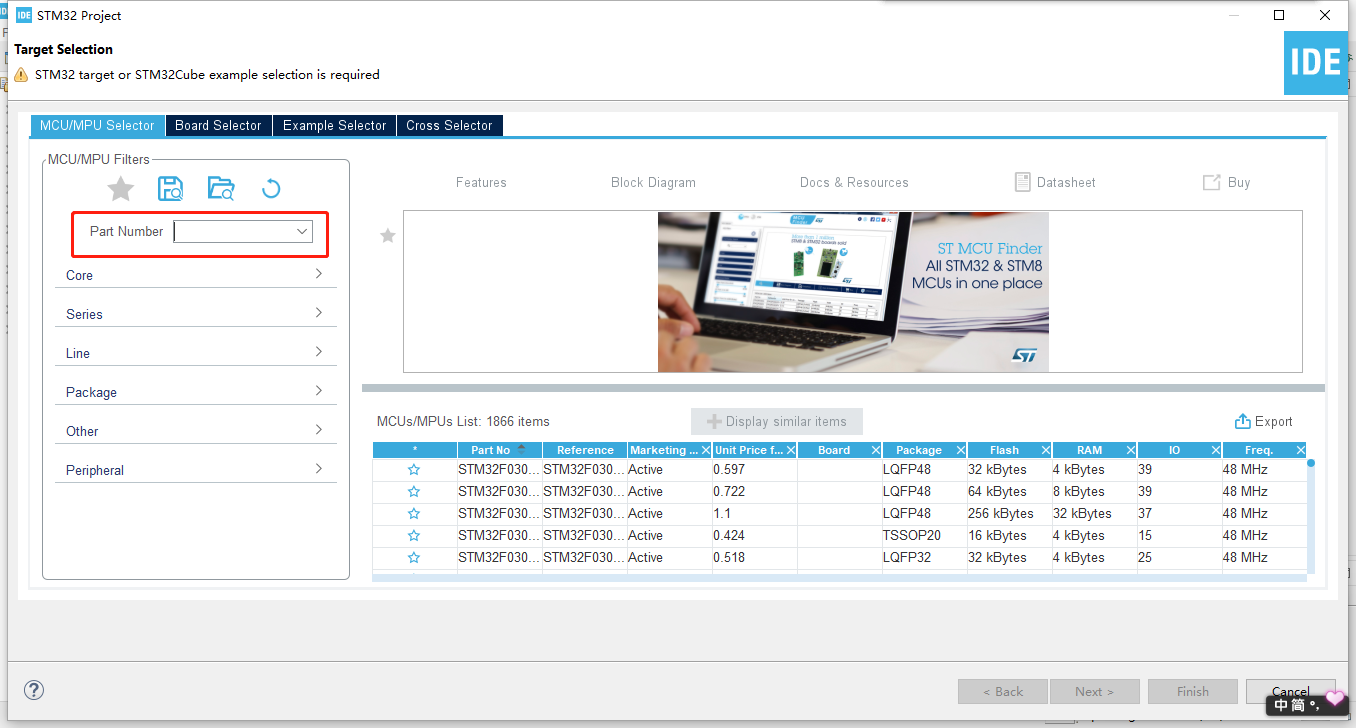Open the help question mark icon
Image resolution: width=1356 pixels, height=728 pixels.
click(x=34, y=690)
